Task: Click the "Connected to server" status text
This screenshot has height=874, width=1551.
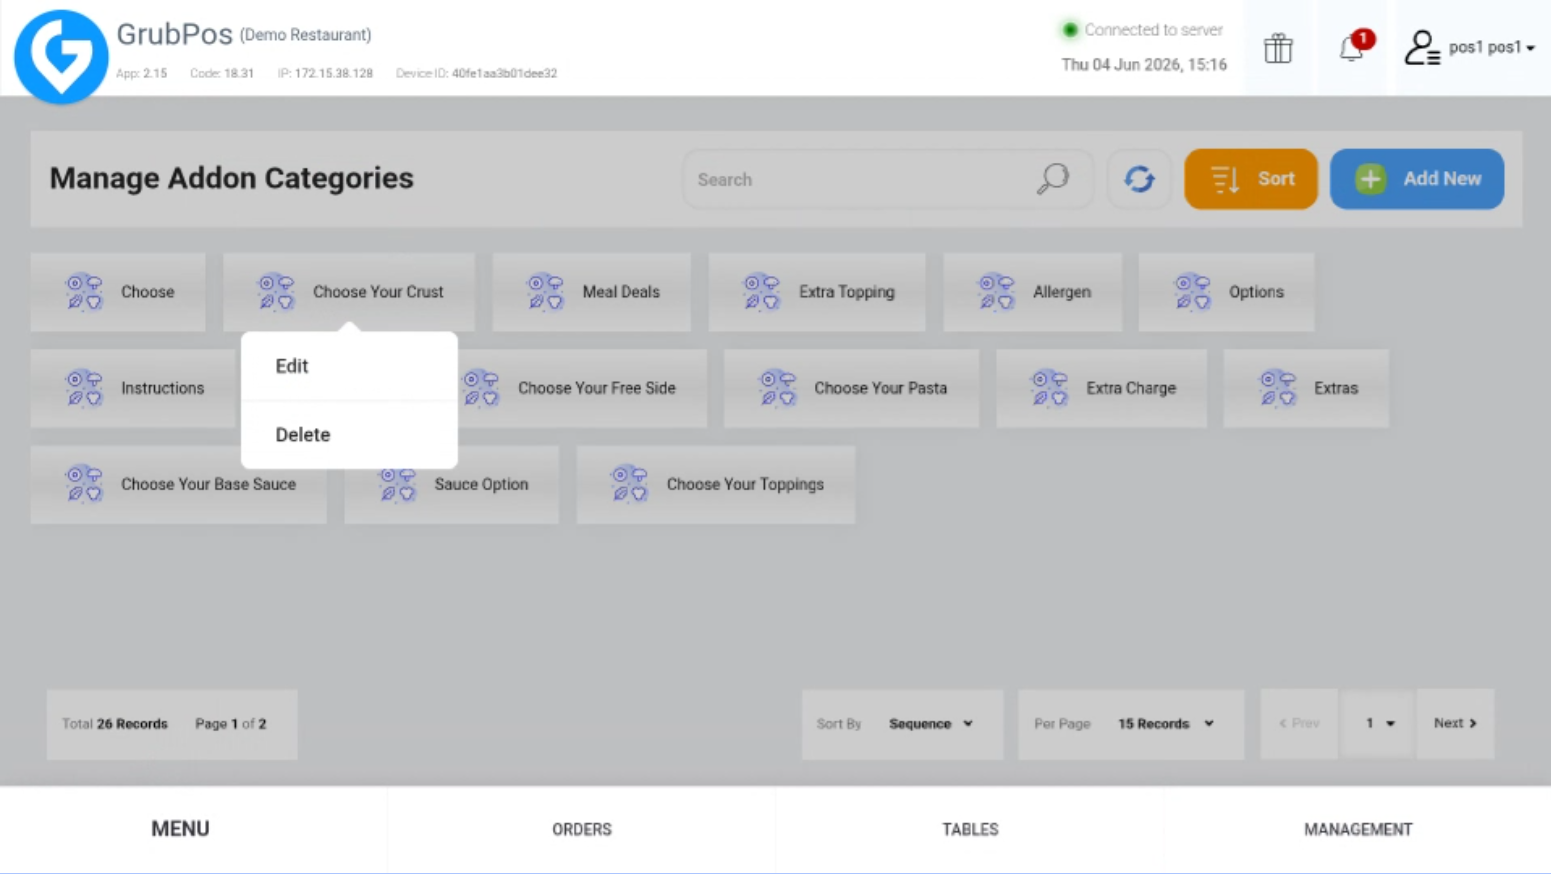Action: tap(1154, 30)
